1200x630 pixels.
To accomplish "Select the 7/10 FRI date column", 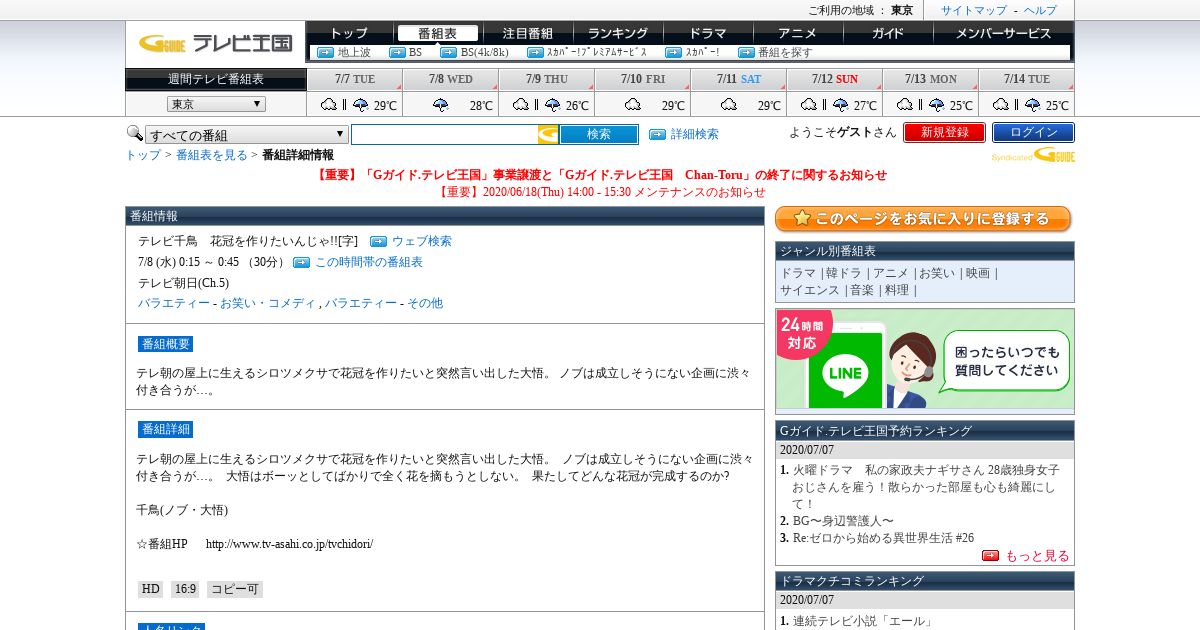I will click(x=643, y=79).
